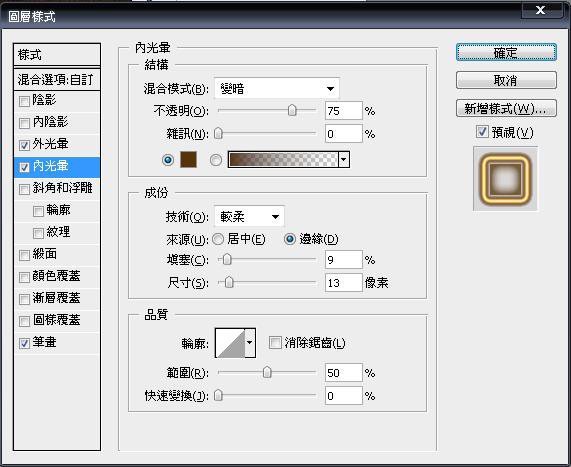Enable the 內陰影 inner shadow checkbox

tap(24, 123)
